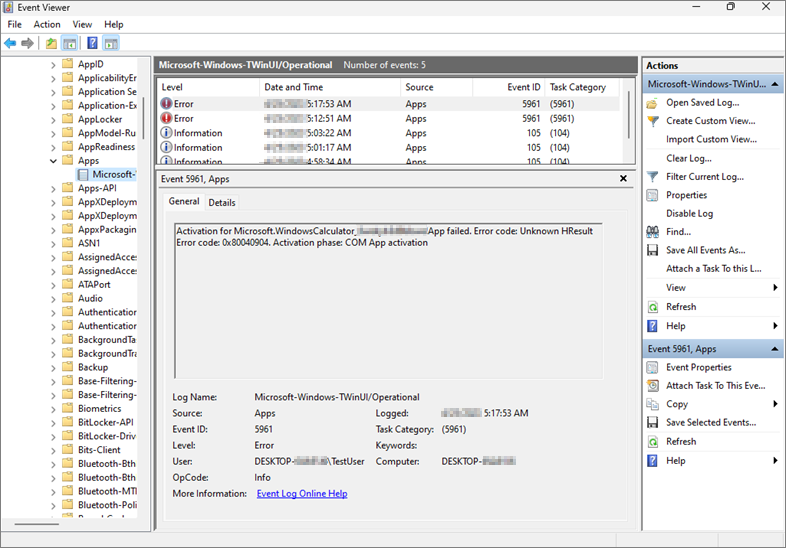The width and height of the screenshot is (786, 548).
Task: Click the Event Properties icon
Action: coord(652,368)
